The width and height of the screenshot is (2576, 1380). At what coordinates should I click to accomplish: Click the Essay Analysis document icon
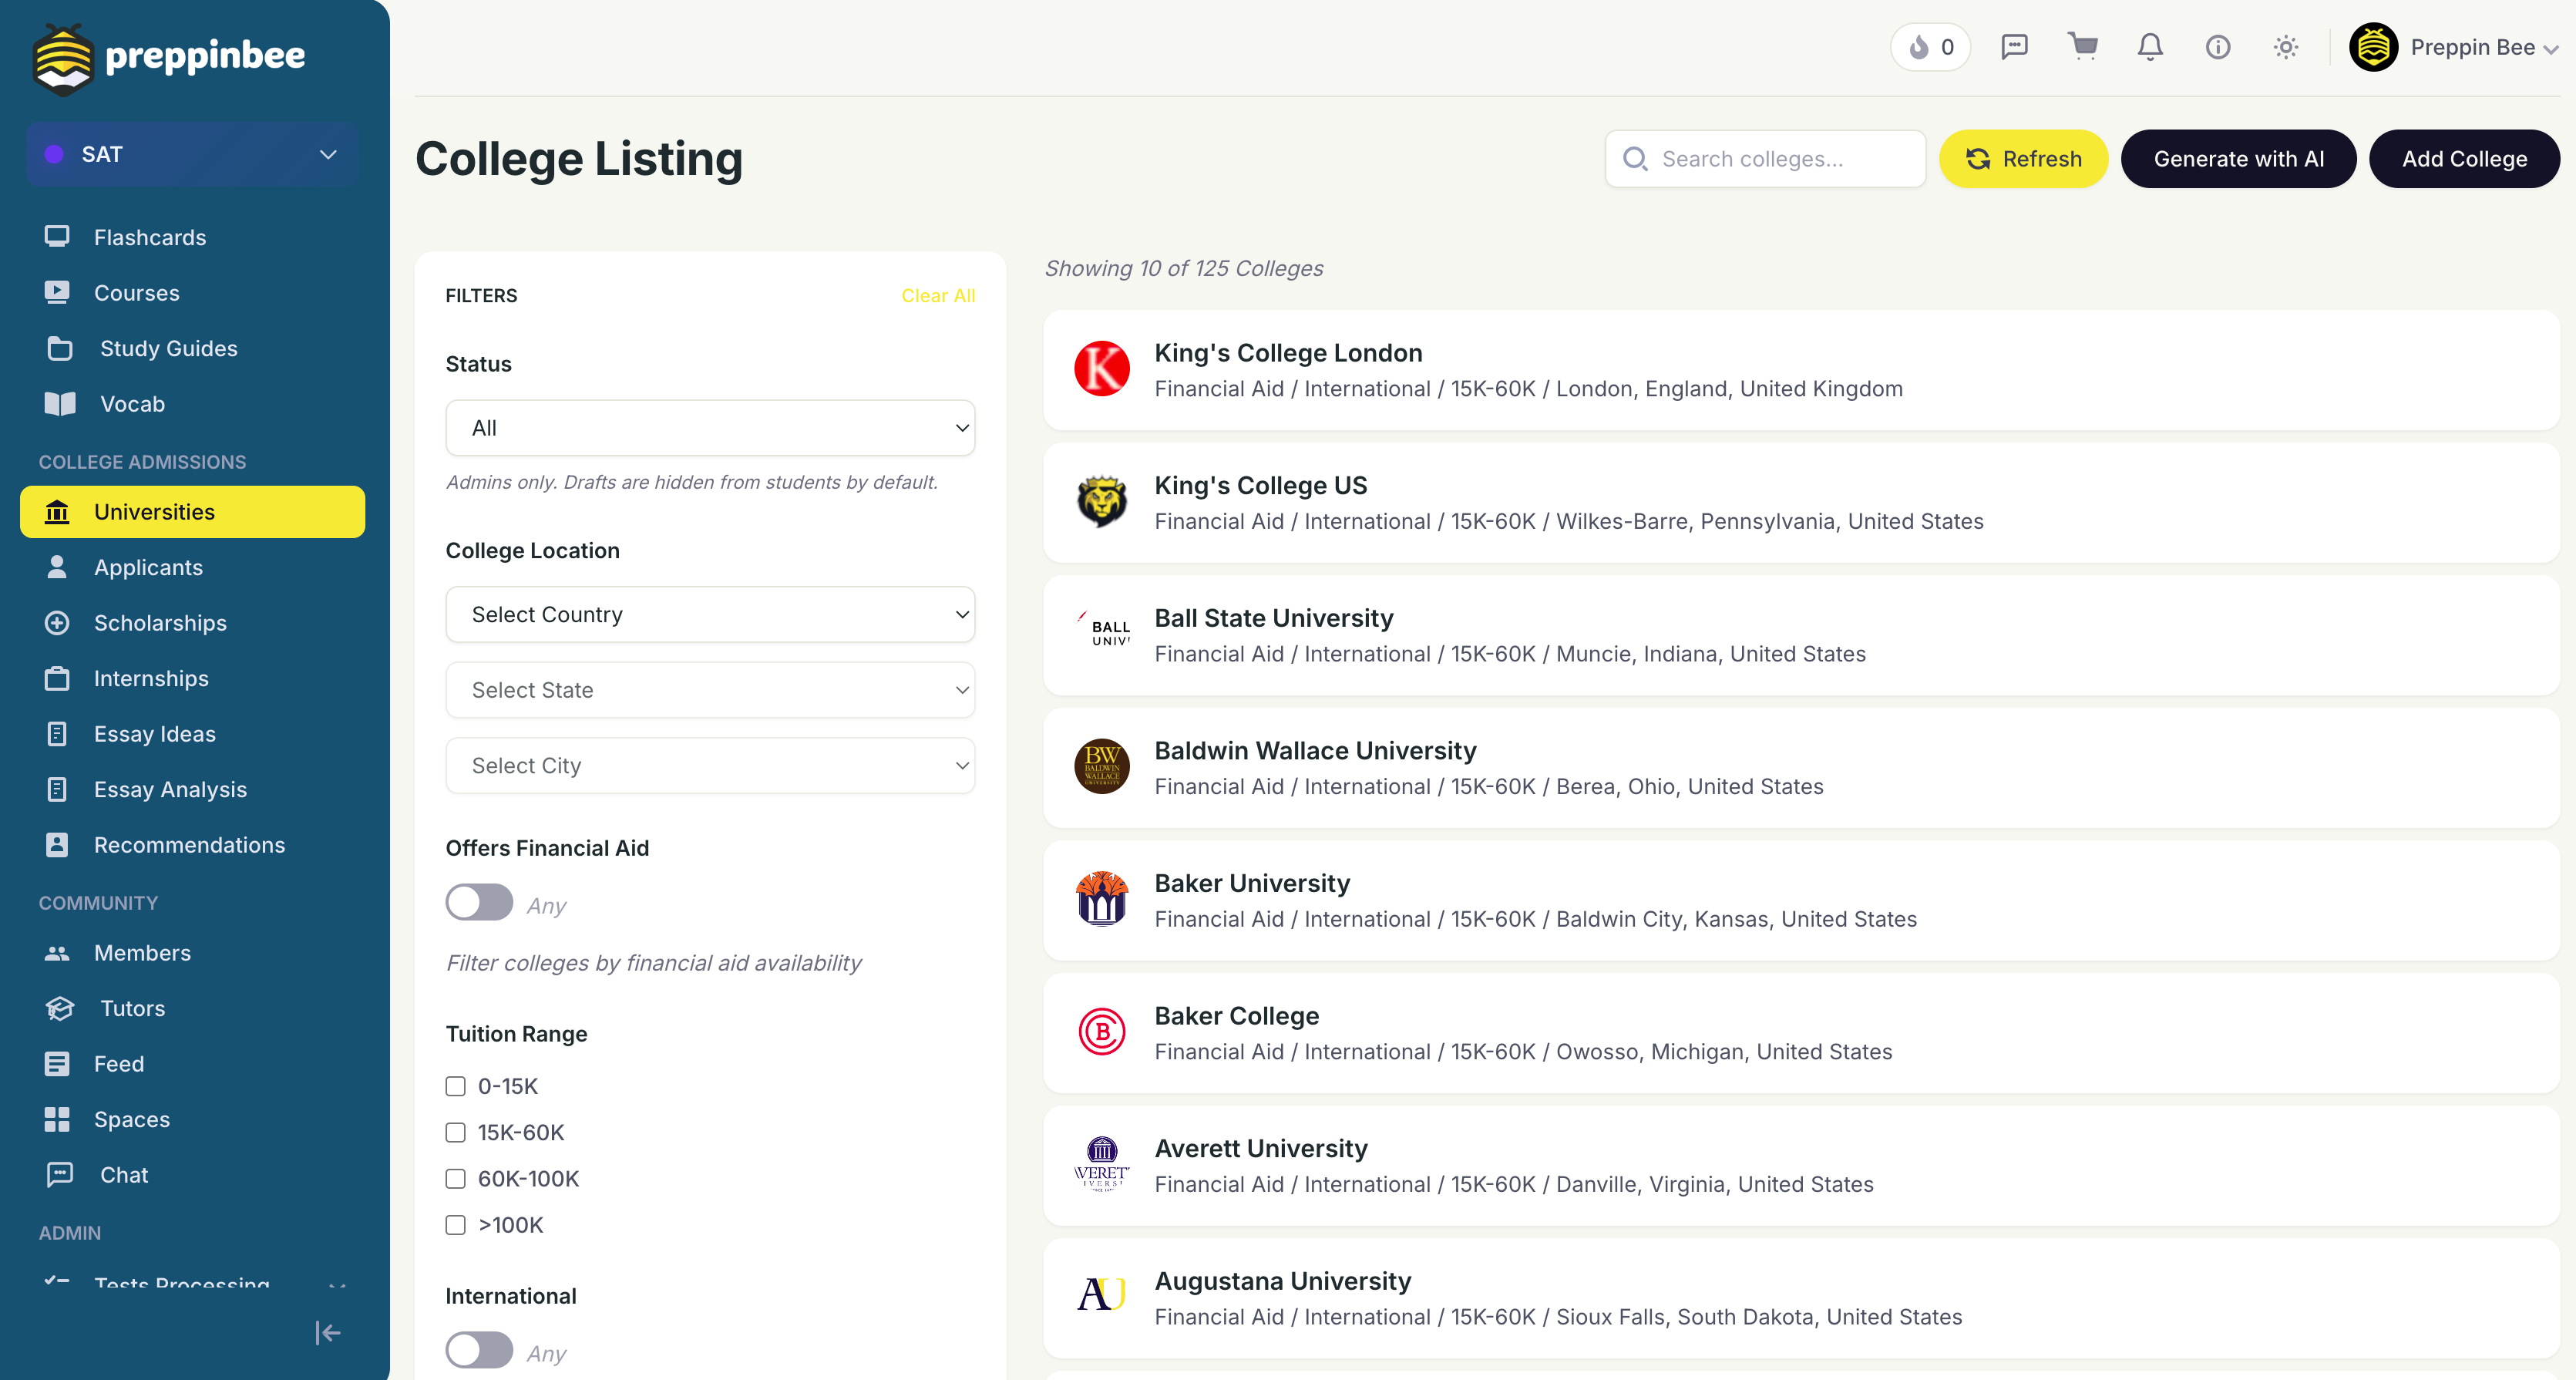[x=57, y=789]
